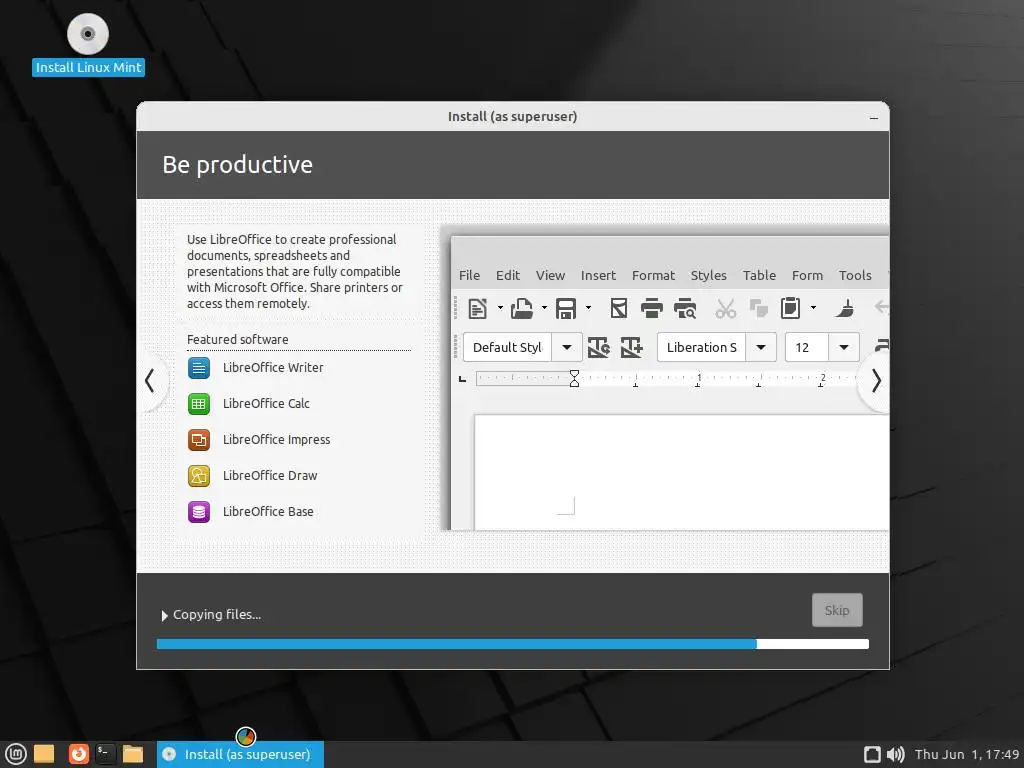This screenshot has height=768, width=1024.
Task: Click the View menu in slideshow
Action: [551, 276]
